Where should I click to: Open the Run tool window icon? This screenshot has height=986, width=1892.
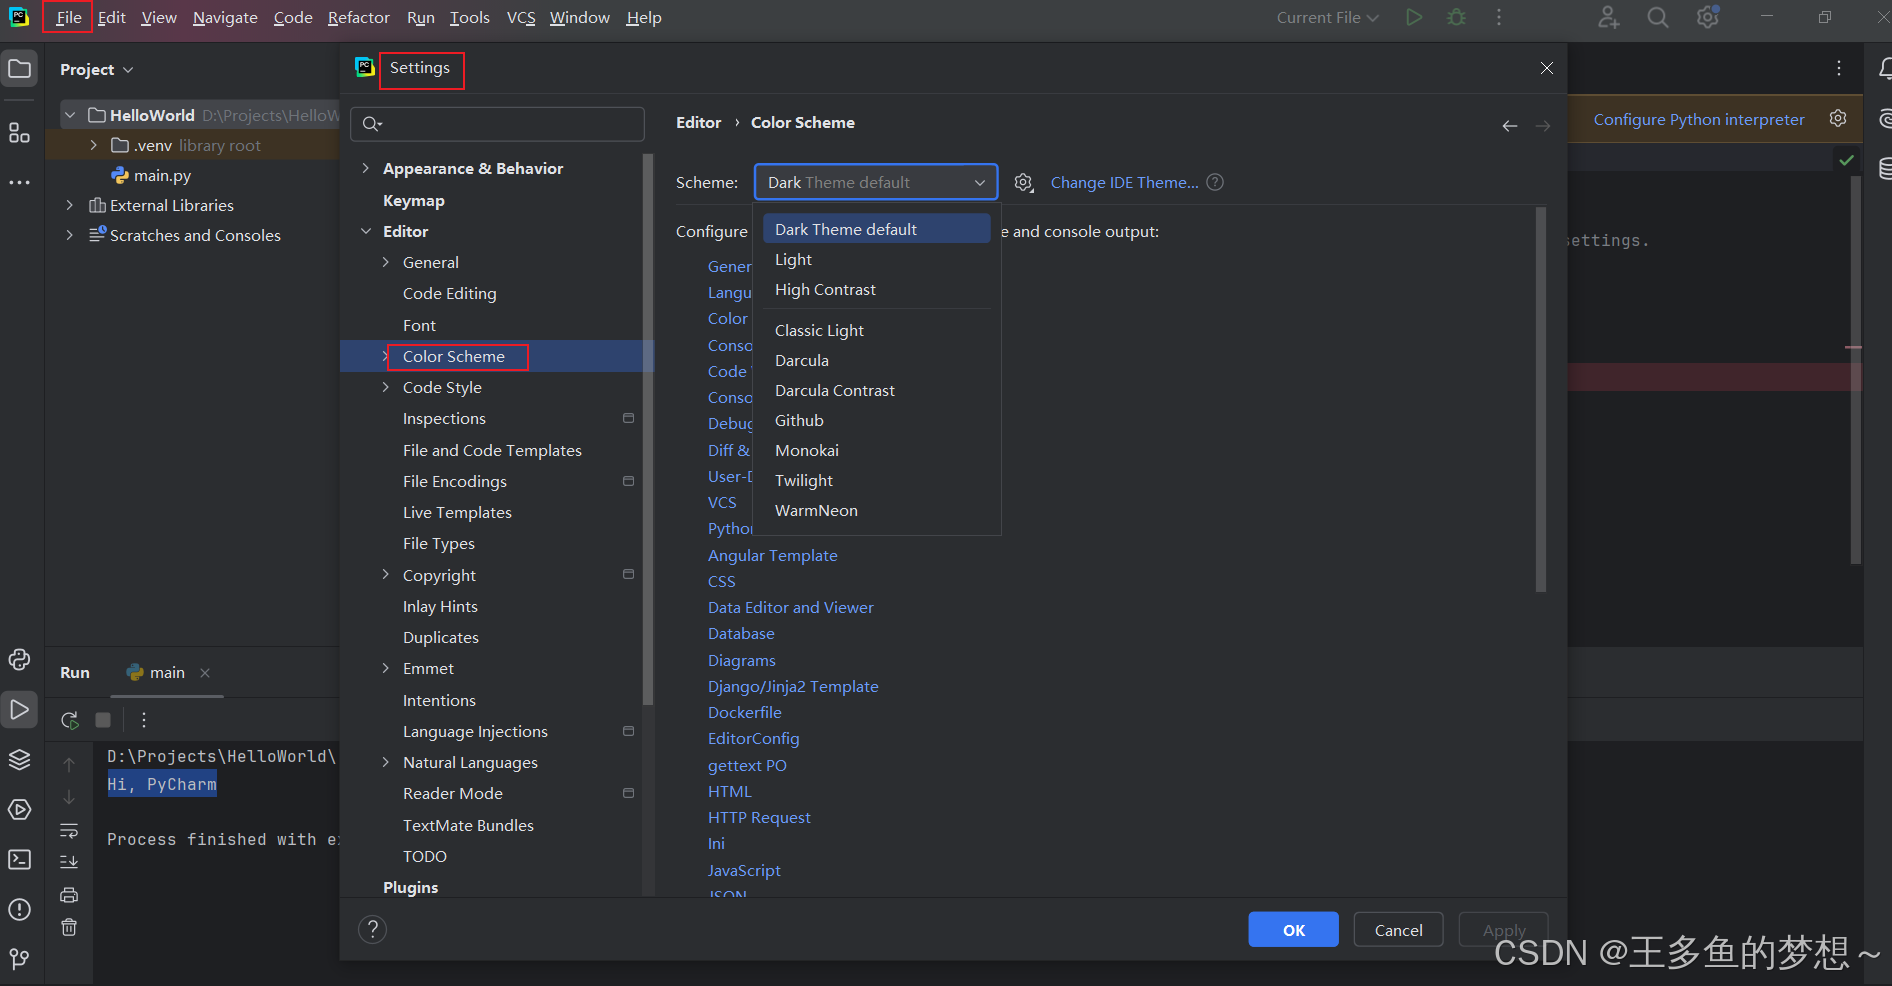pyautogui.click(x=19, y=710)
